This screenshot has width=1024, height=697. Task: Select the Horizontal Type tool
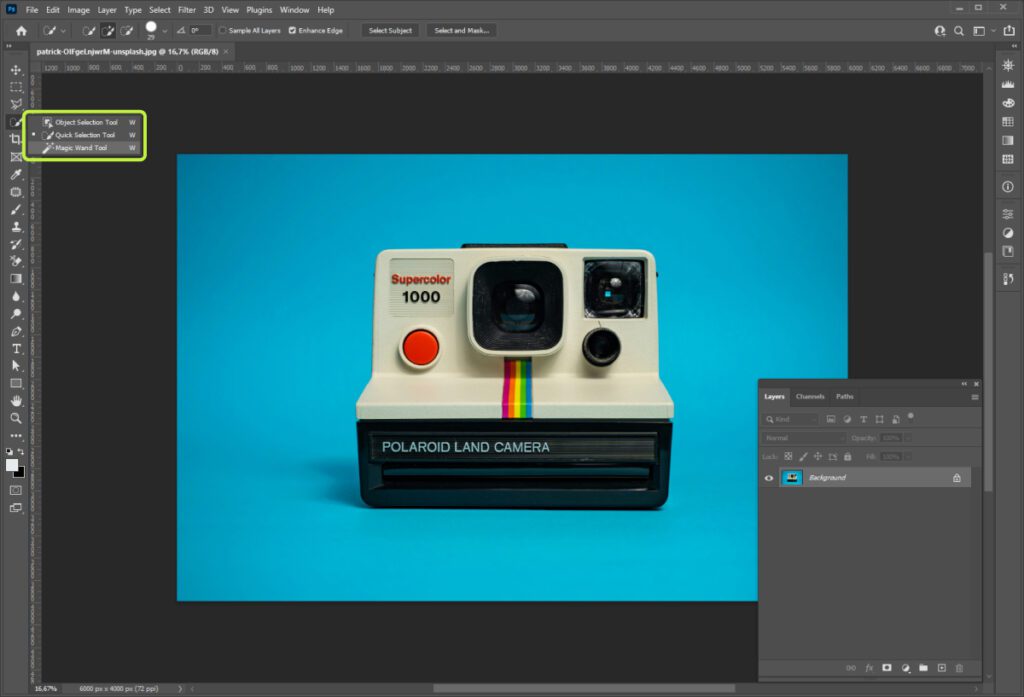16,349
